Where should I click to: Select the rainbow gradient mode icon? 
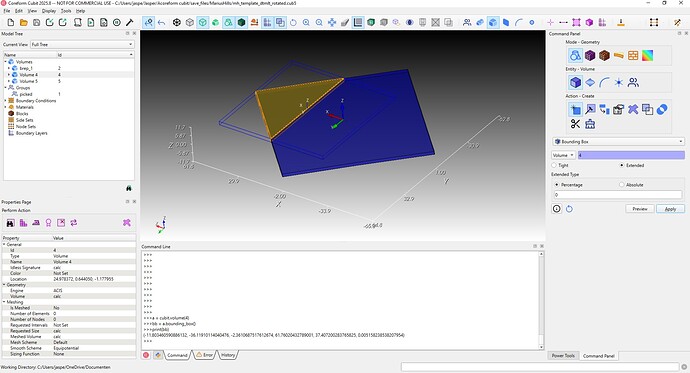pyautogui.click(x=647, y=55)
